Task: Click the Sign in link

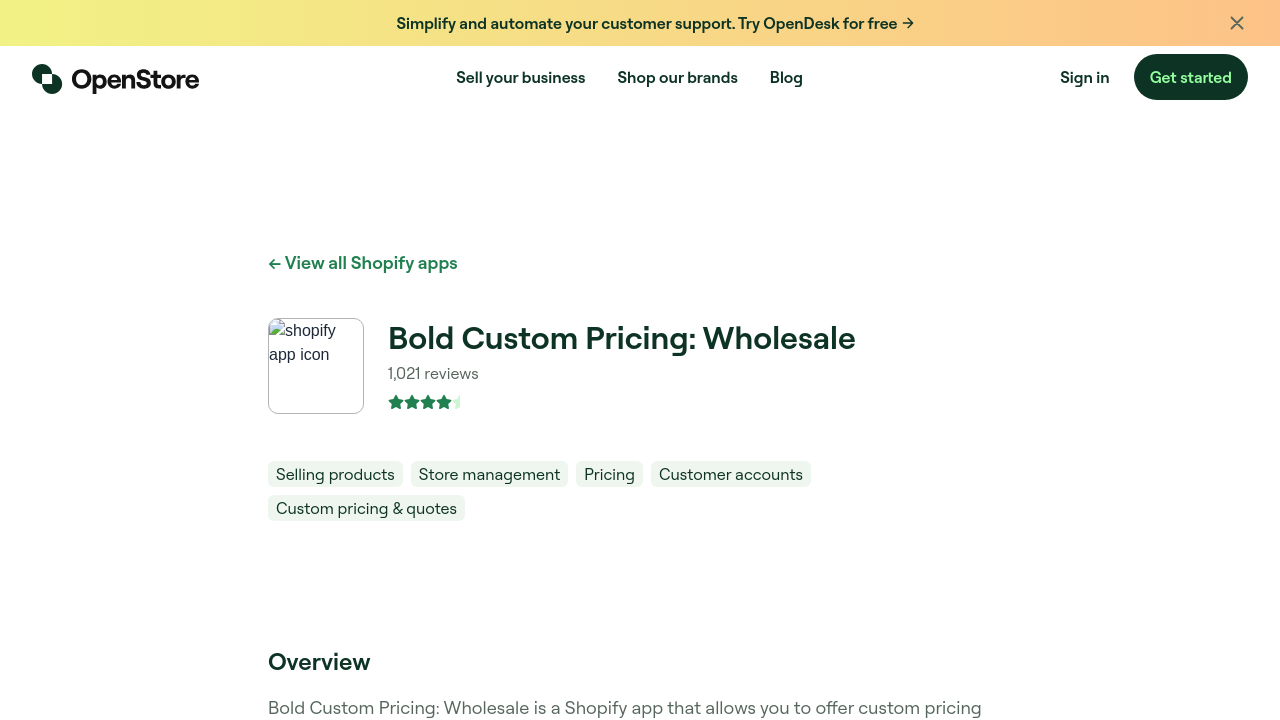Action: coord(1084,78)
